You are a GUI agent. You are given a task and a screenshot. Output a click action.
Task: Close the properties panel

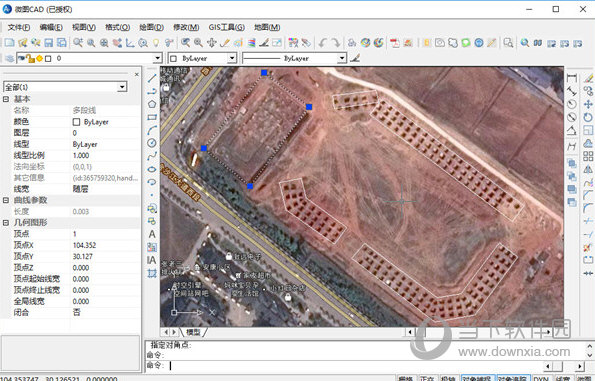click(x=137, y=74)
